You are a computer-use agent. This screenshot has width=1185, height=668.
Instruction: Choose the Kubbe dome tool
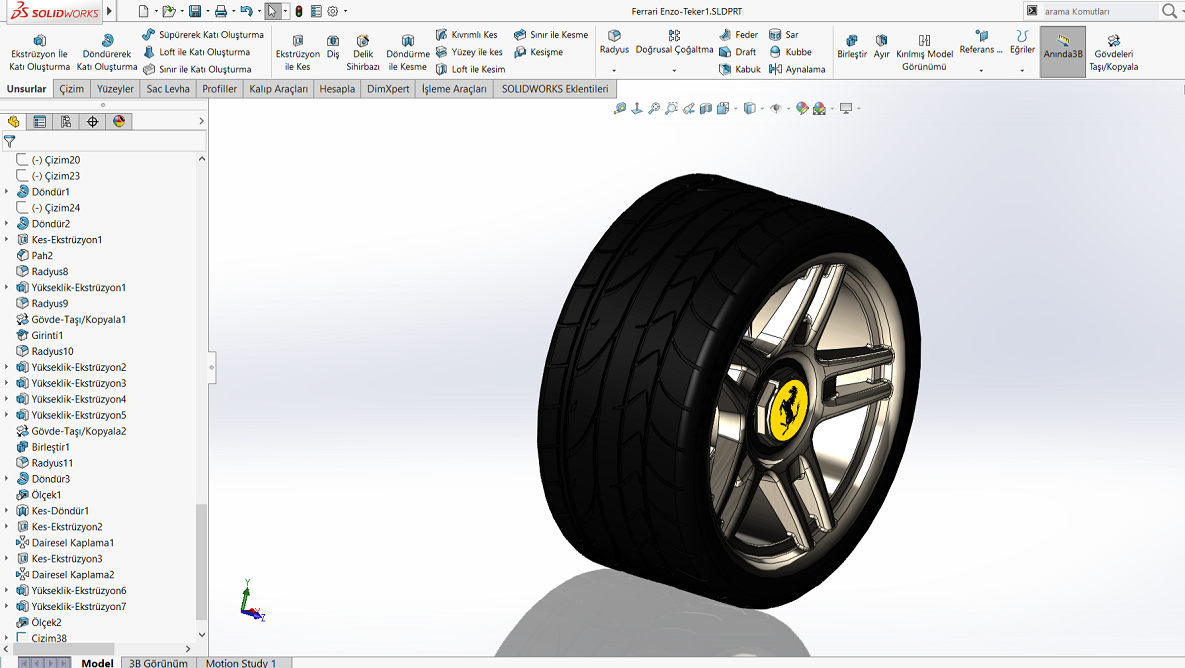(x=791, y=52)
